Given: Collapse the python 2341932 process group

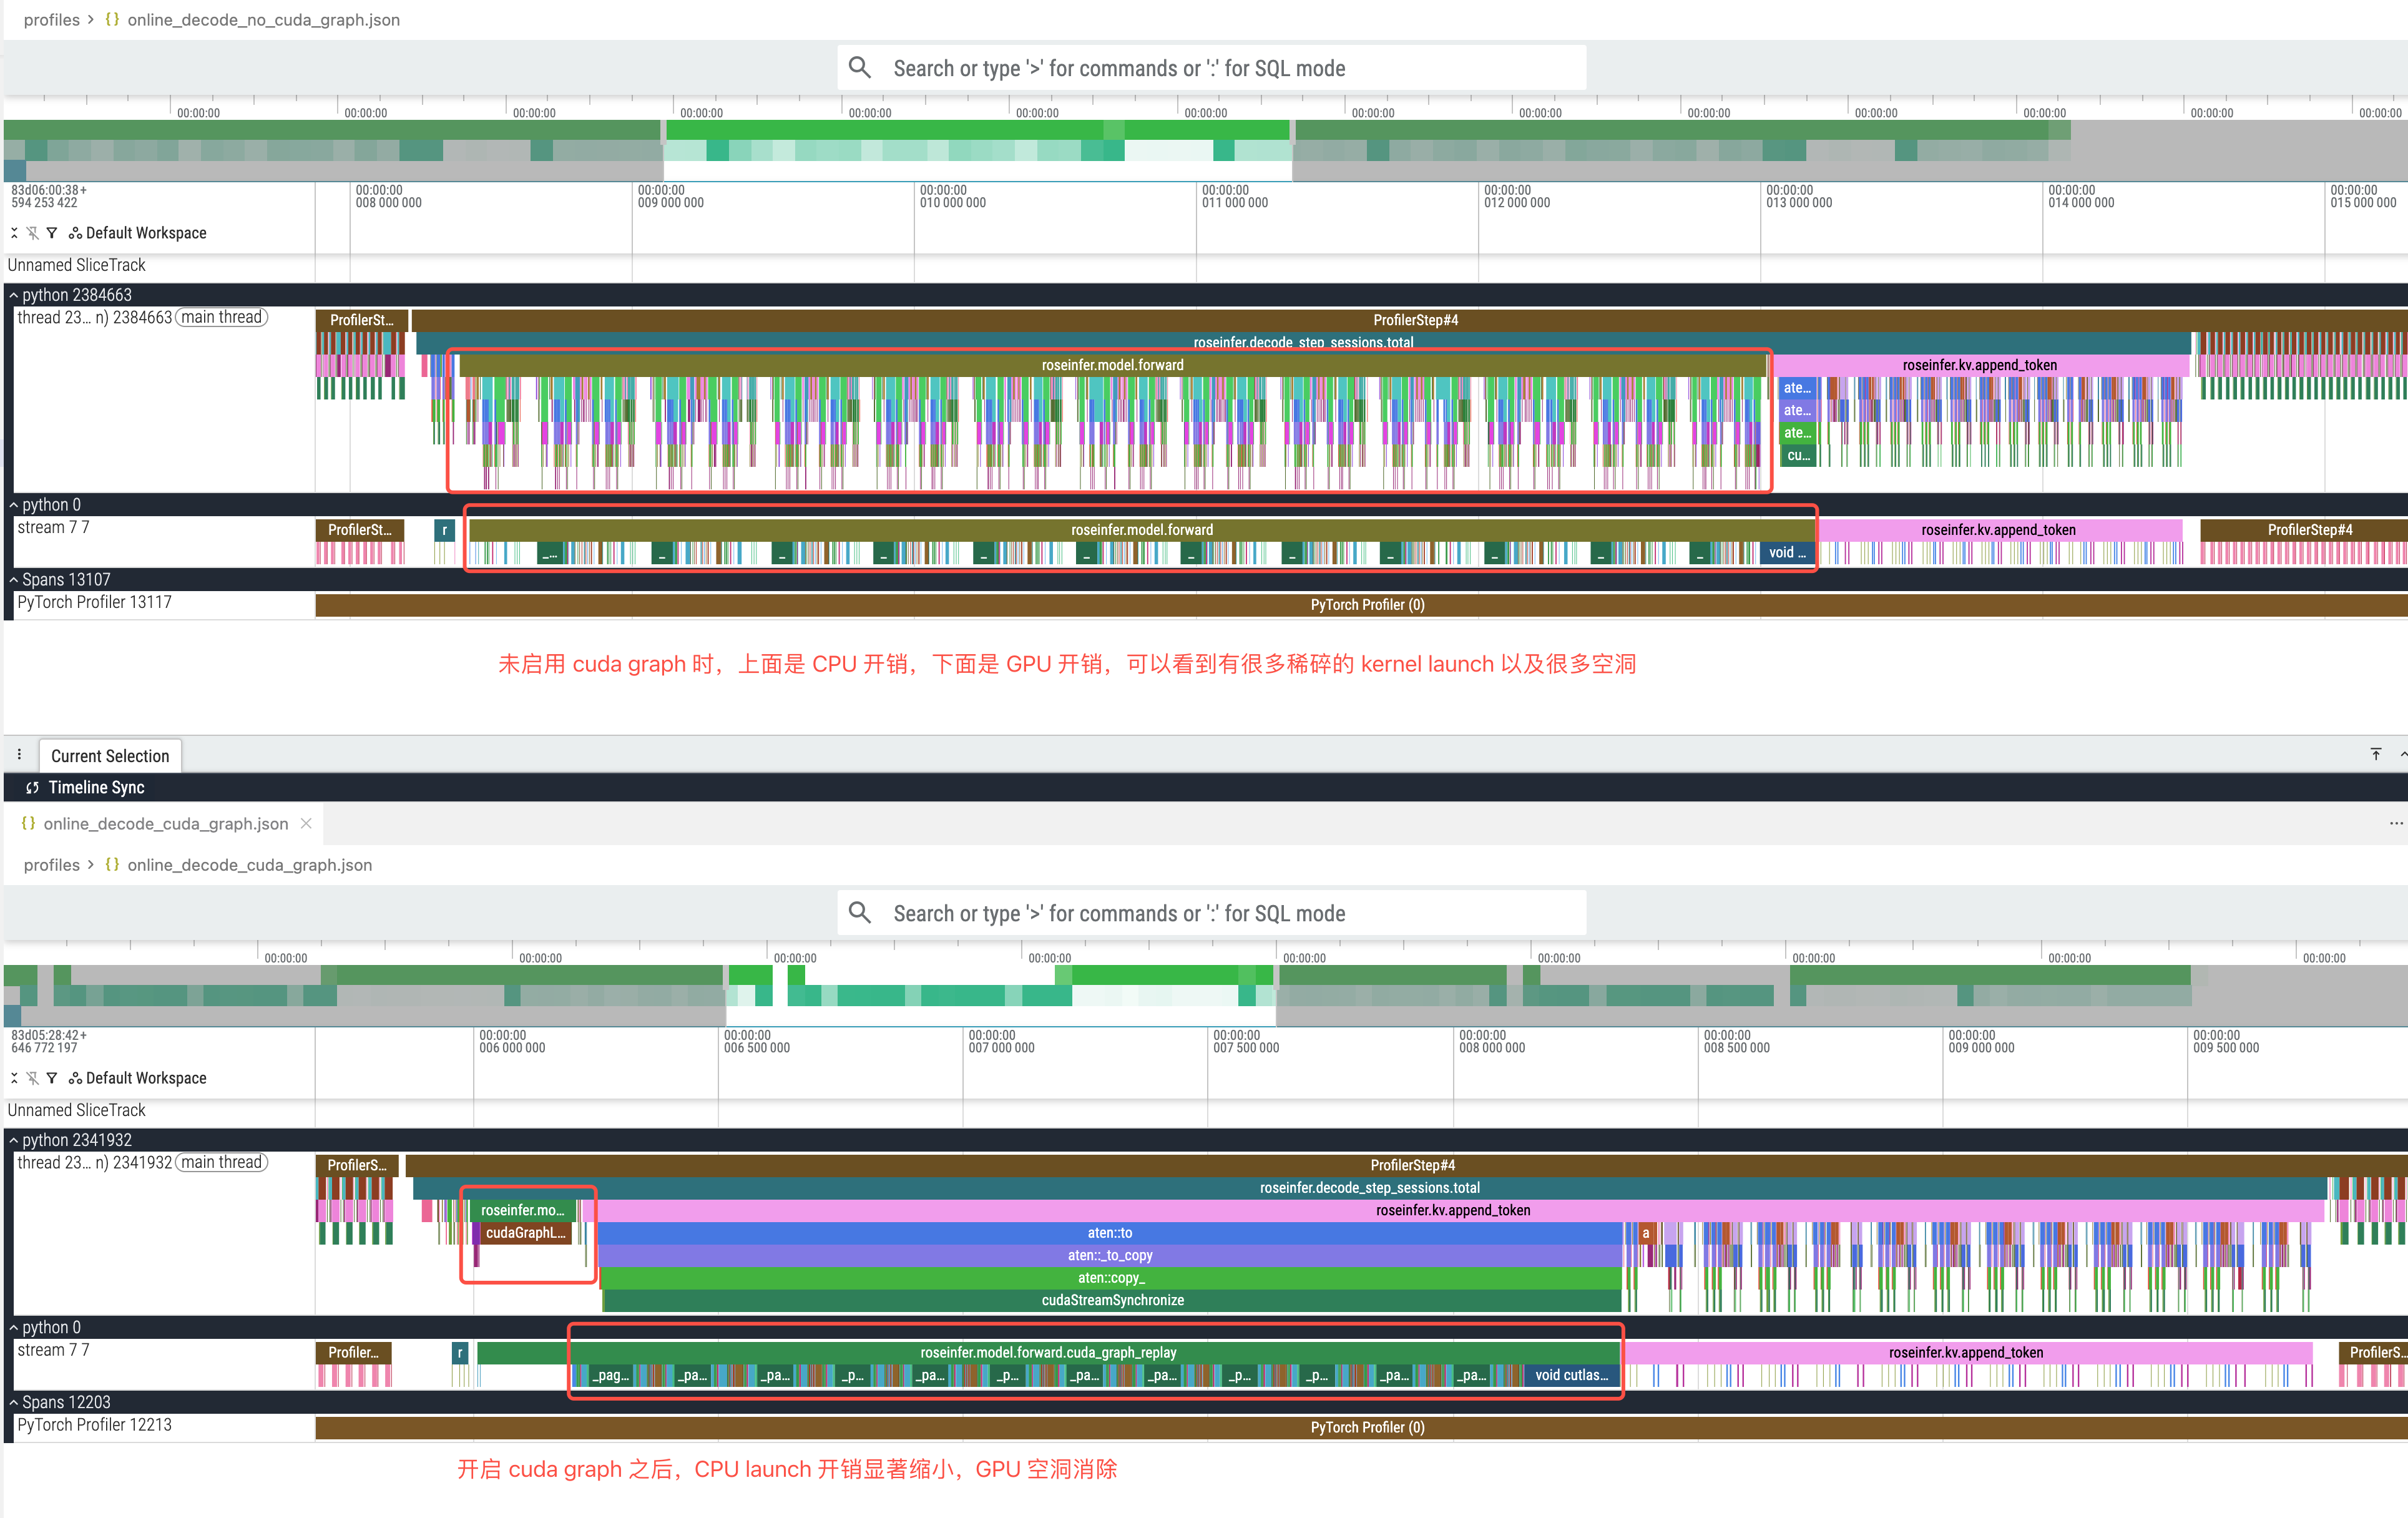Looking at the screenshot, I should pos(14,1140).
